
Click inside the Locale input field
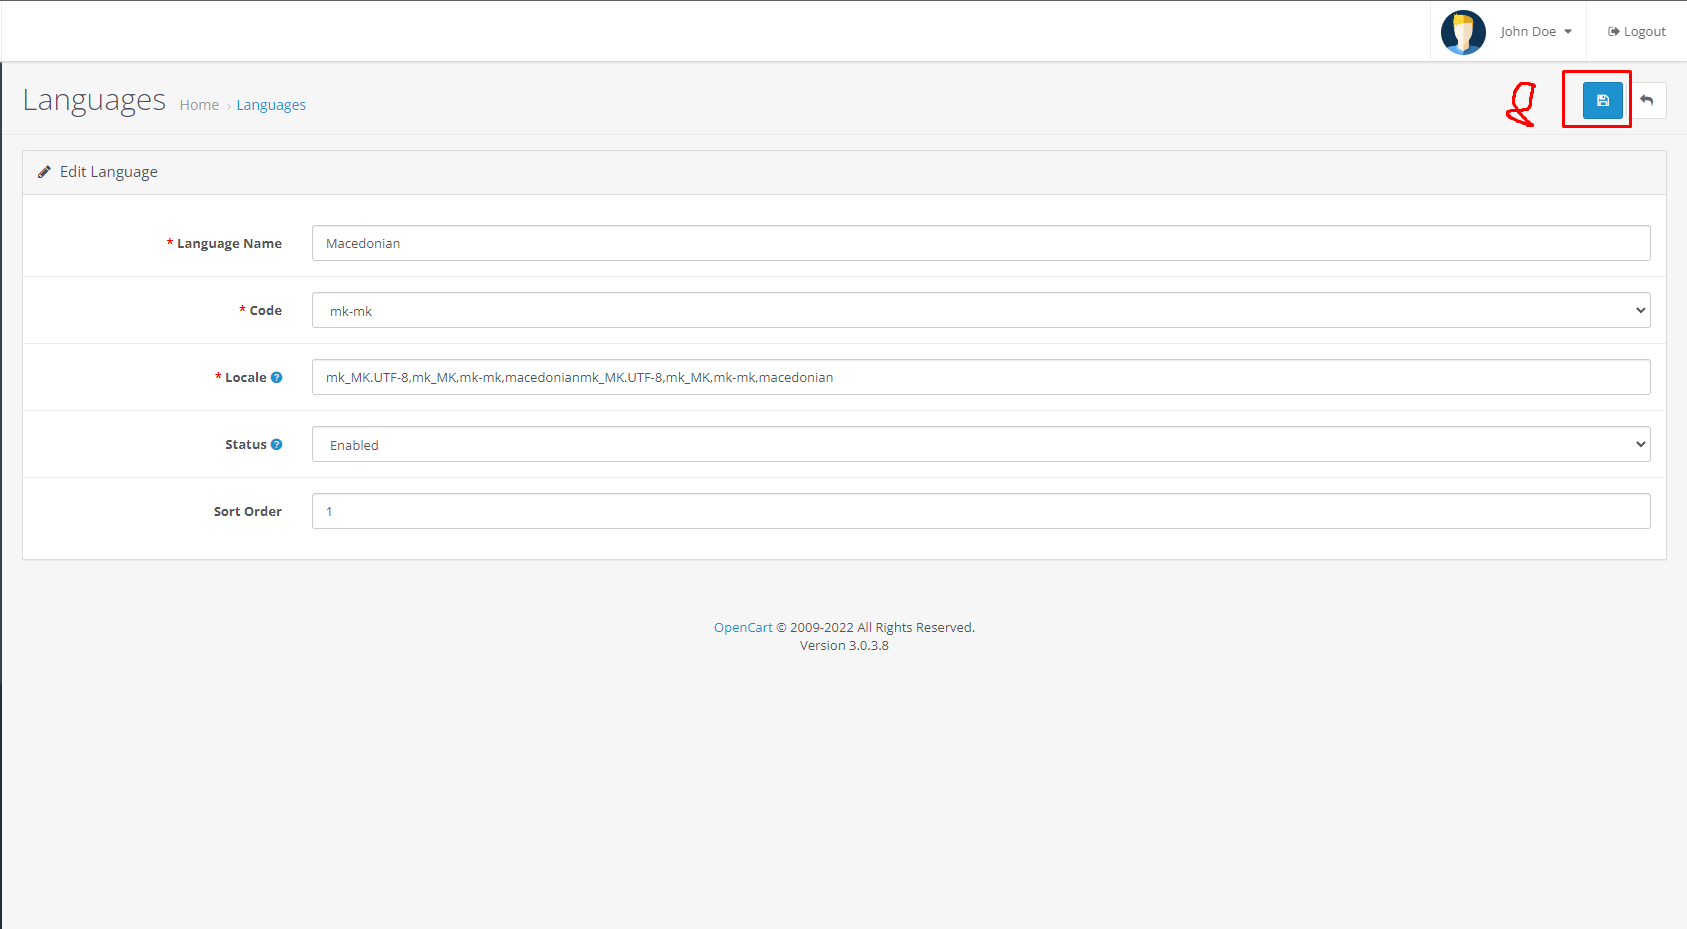pos(980,377)
